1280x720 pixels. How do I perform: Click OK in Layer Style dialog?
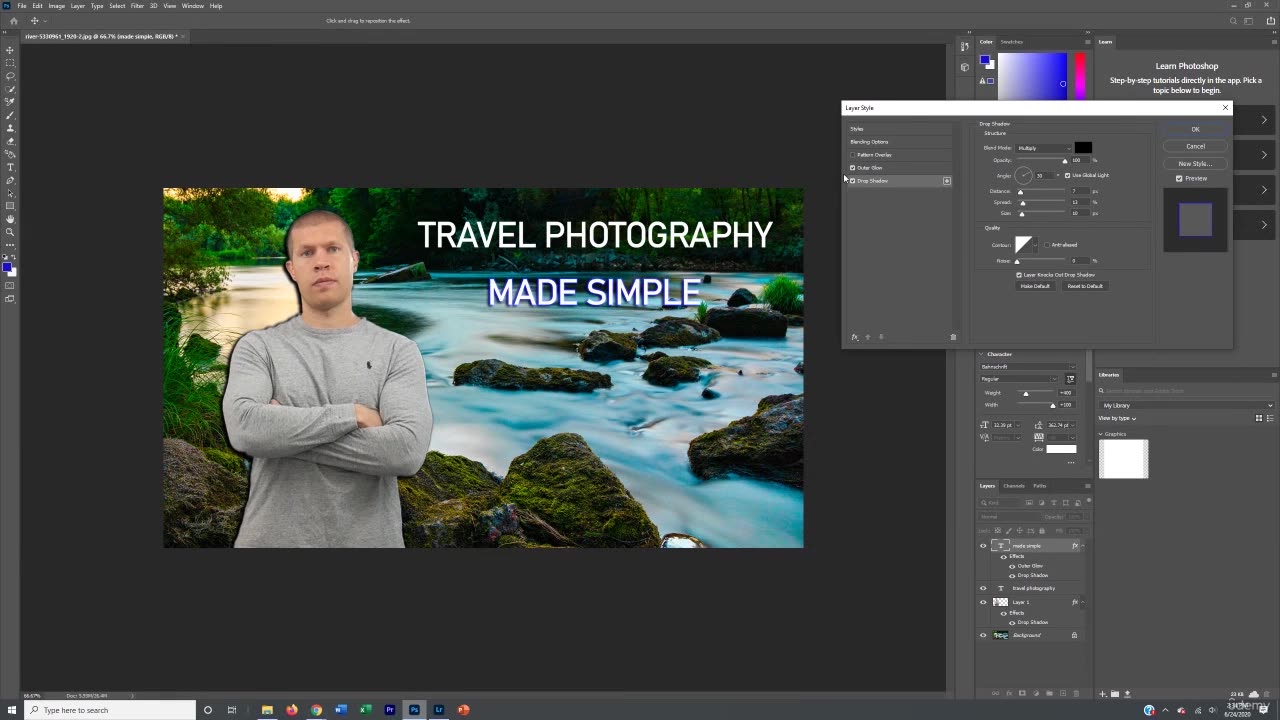(x=1195, y=129)
